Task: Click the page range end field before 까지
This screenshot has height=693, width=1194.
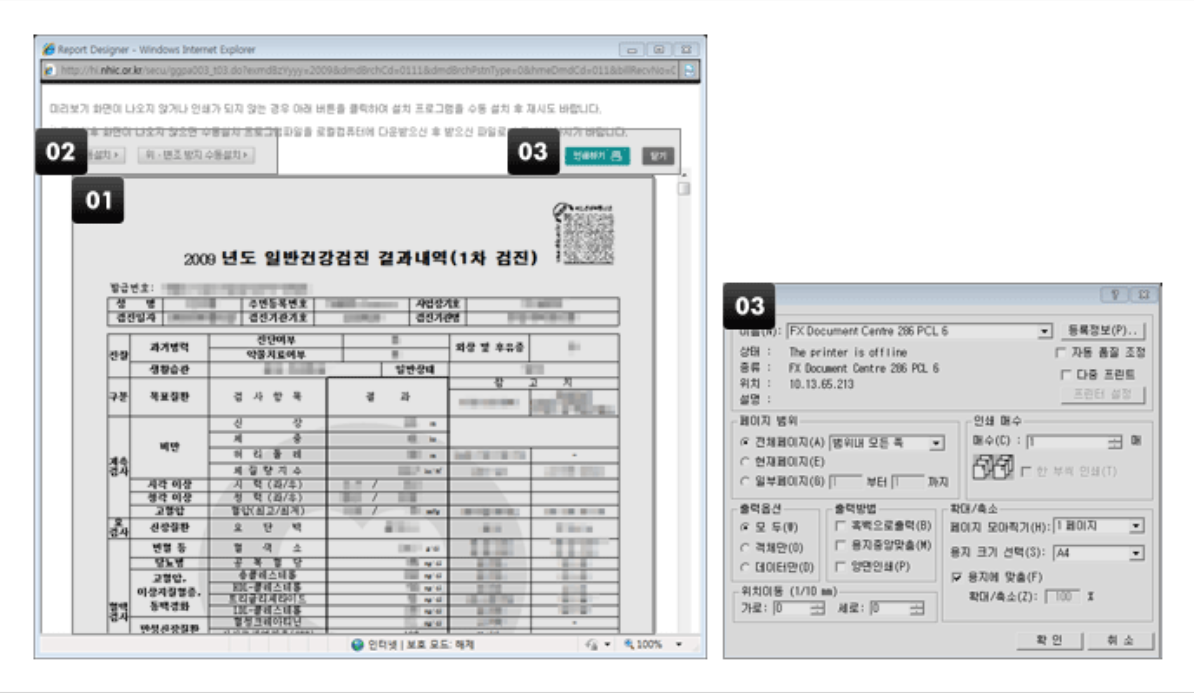Action: (907, 482)
